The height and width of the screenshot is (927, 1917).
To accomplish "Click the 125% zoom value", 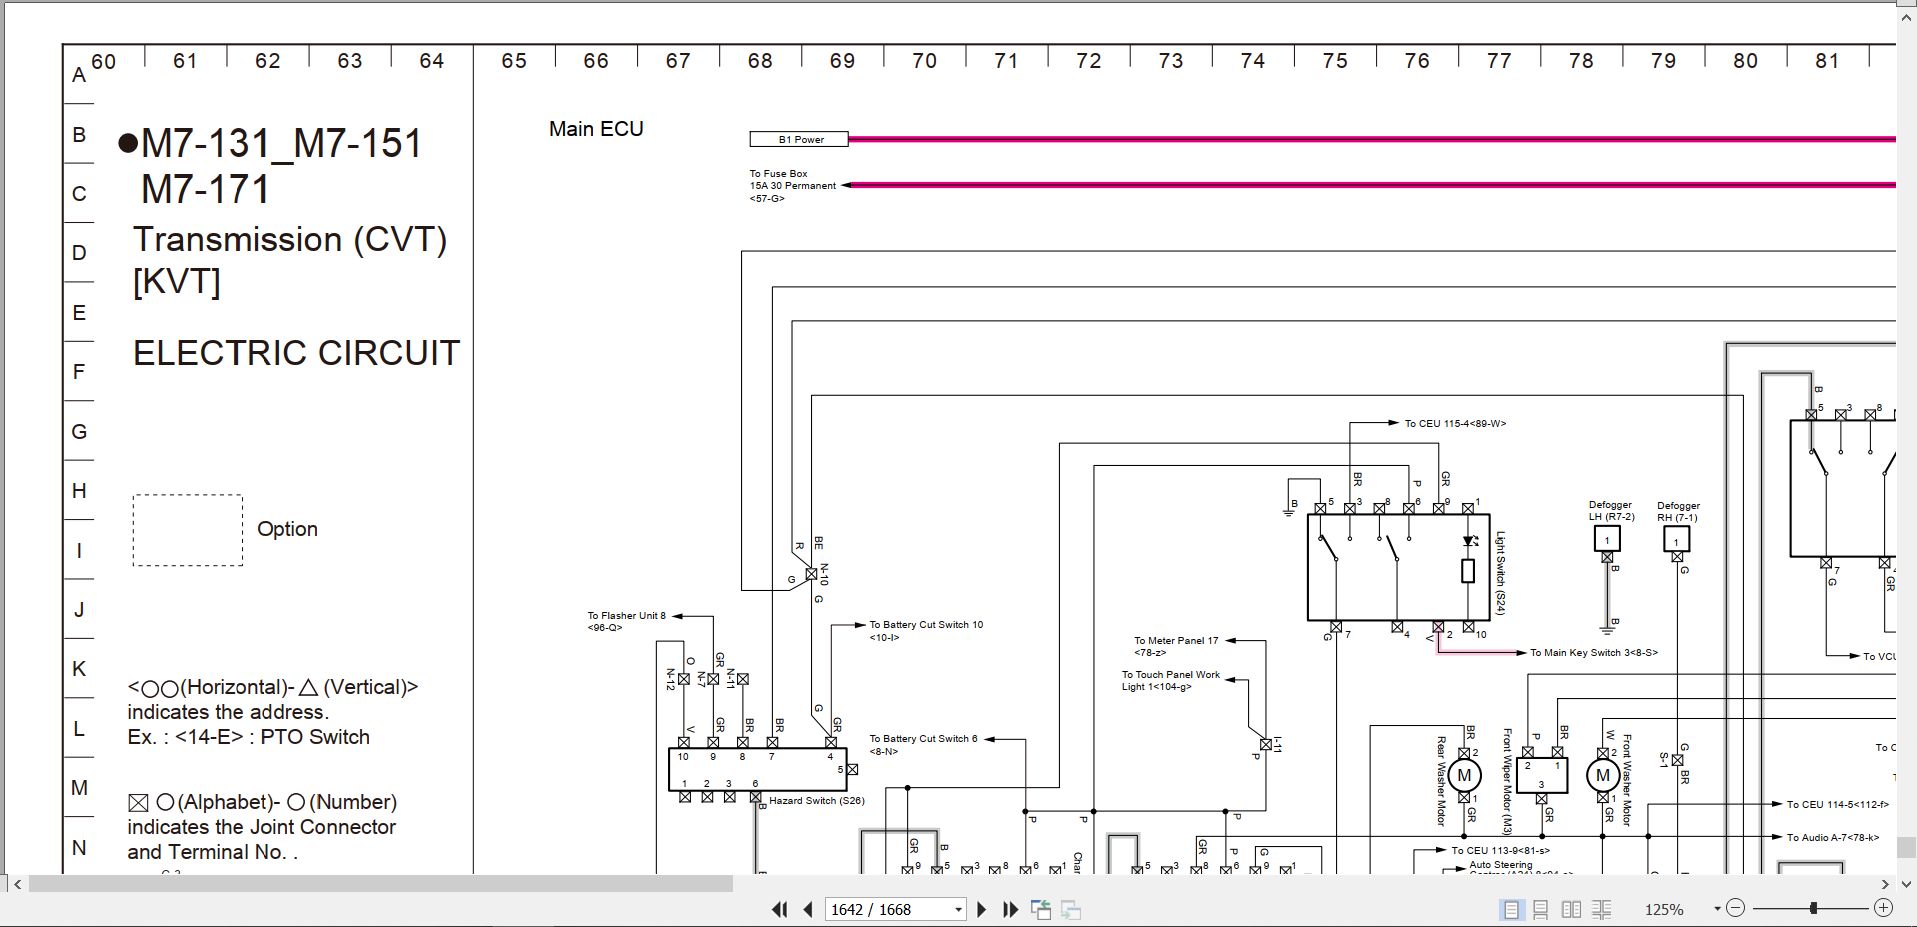I will coord(1664,909).
